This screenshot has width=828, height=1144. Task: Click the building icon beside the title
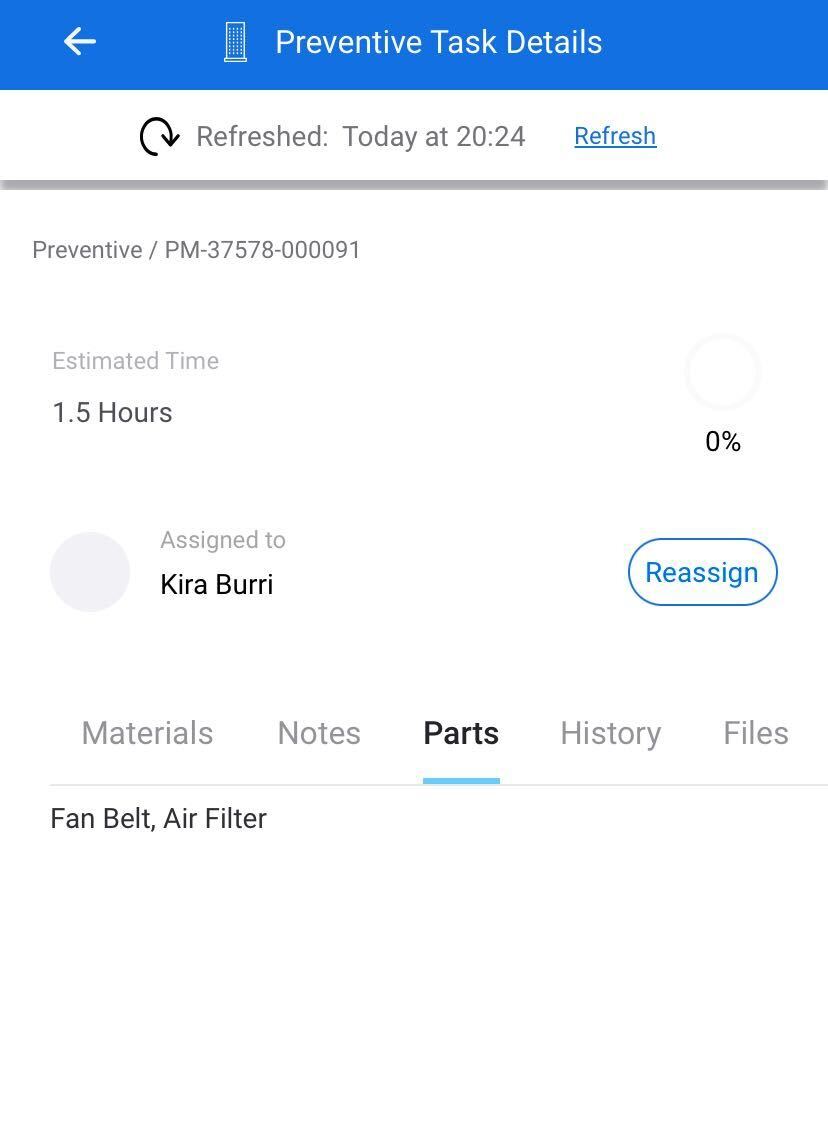pos(235,42)
